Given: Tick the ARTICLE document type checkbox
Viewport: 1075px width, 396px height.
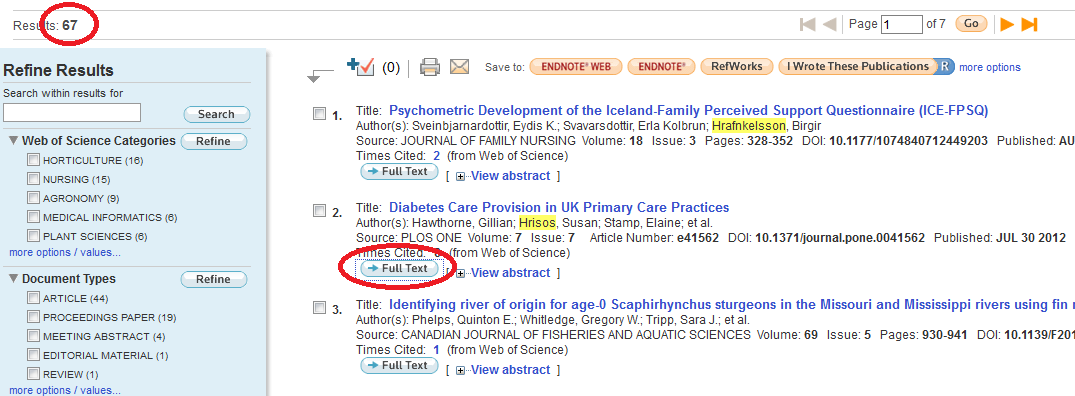Looking at the screenshot, I should (x=32, y=297).
